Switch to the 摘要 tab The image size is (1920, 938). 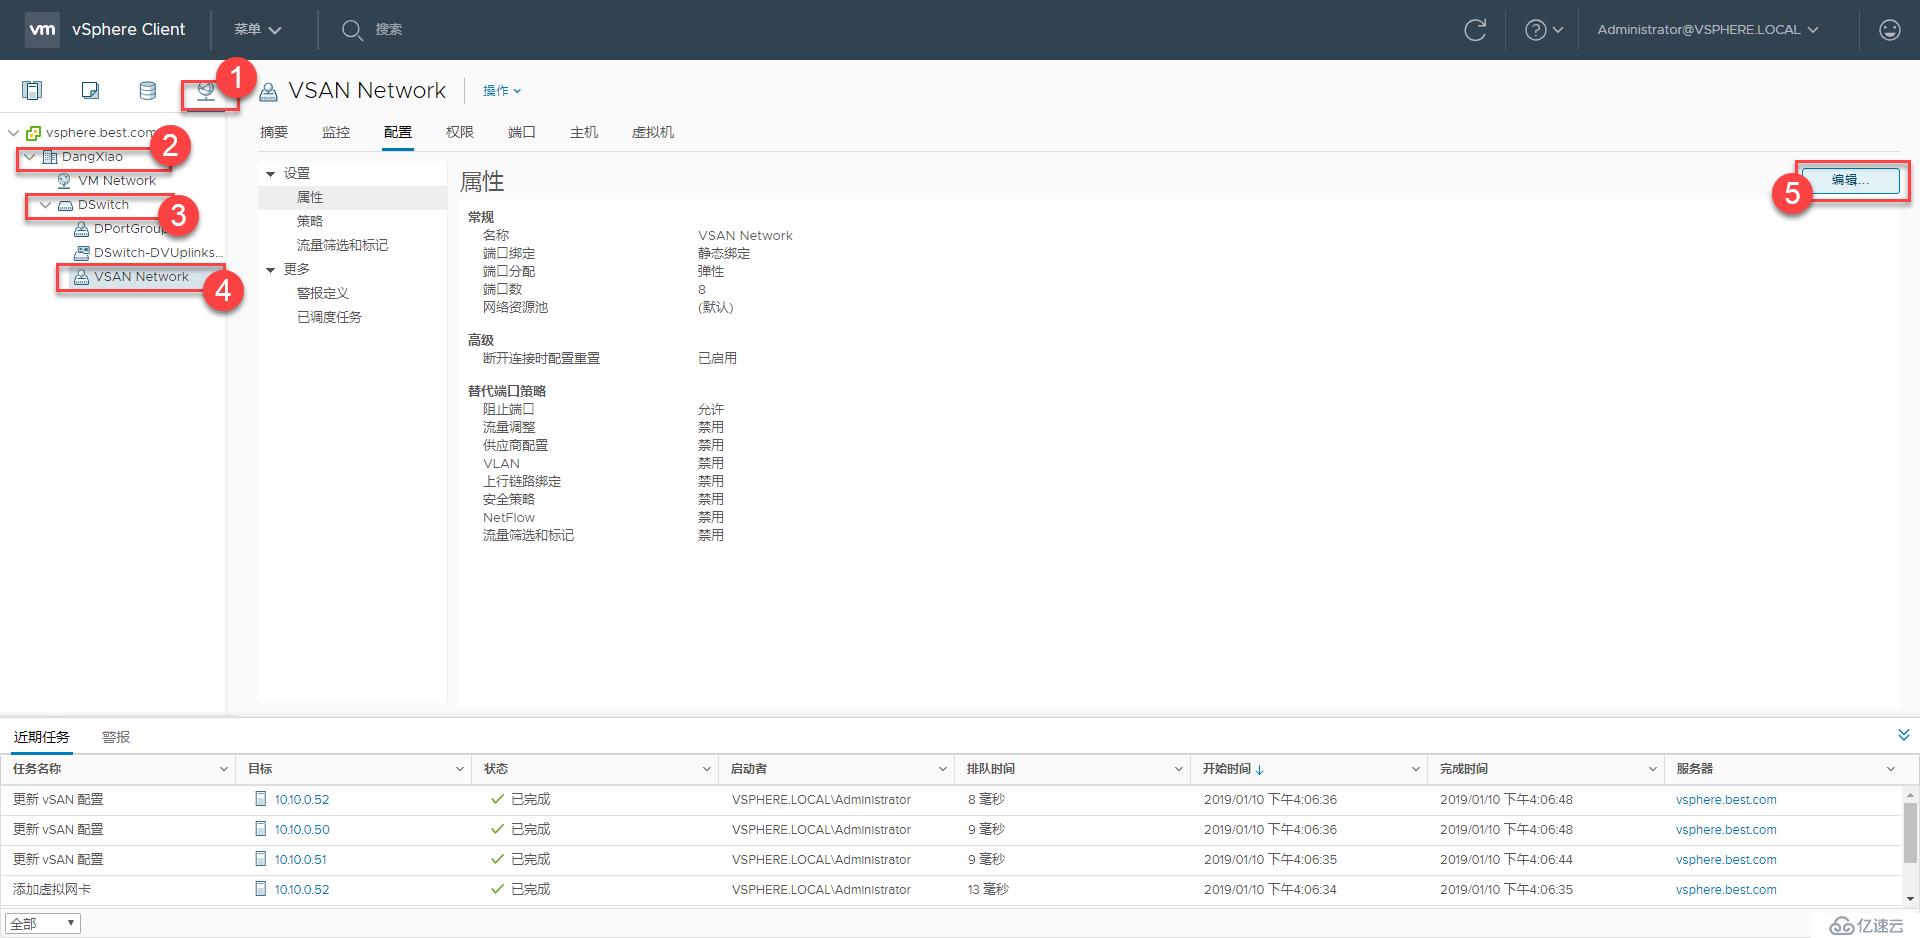(274, 132)
